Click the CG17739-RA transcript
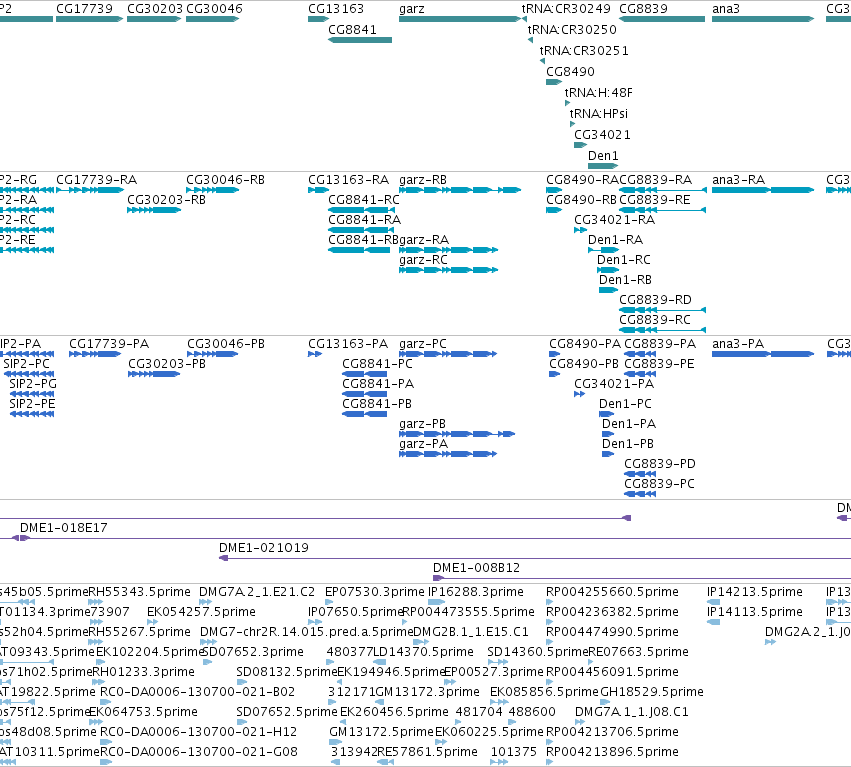 coord(90,190)
